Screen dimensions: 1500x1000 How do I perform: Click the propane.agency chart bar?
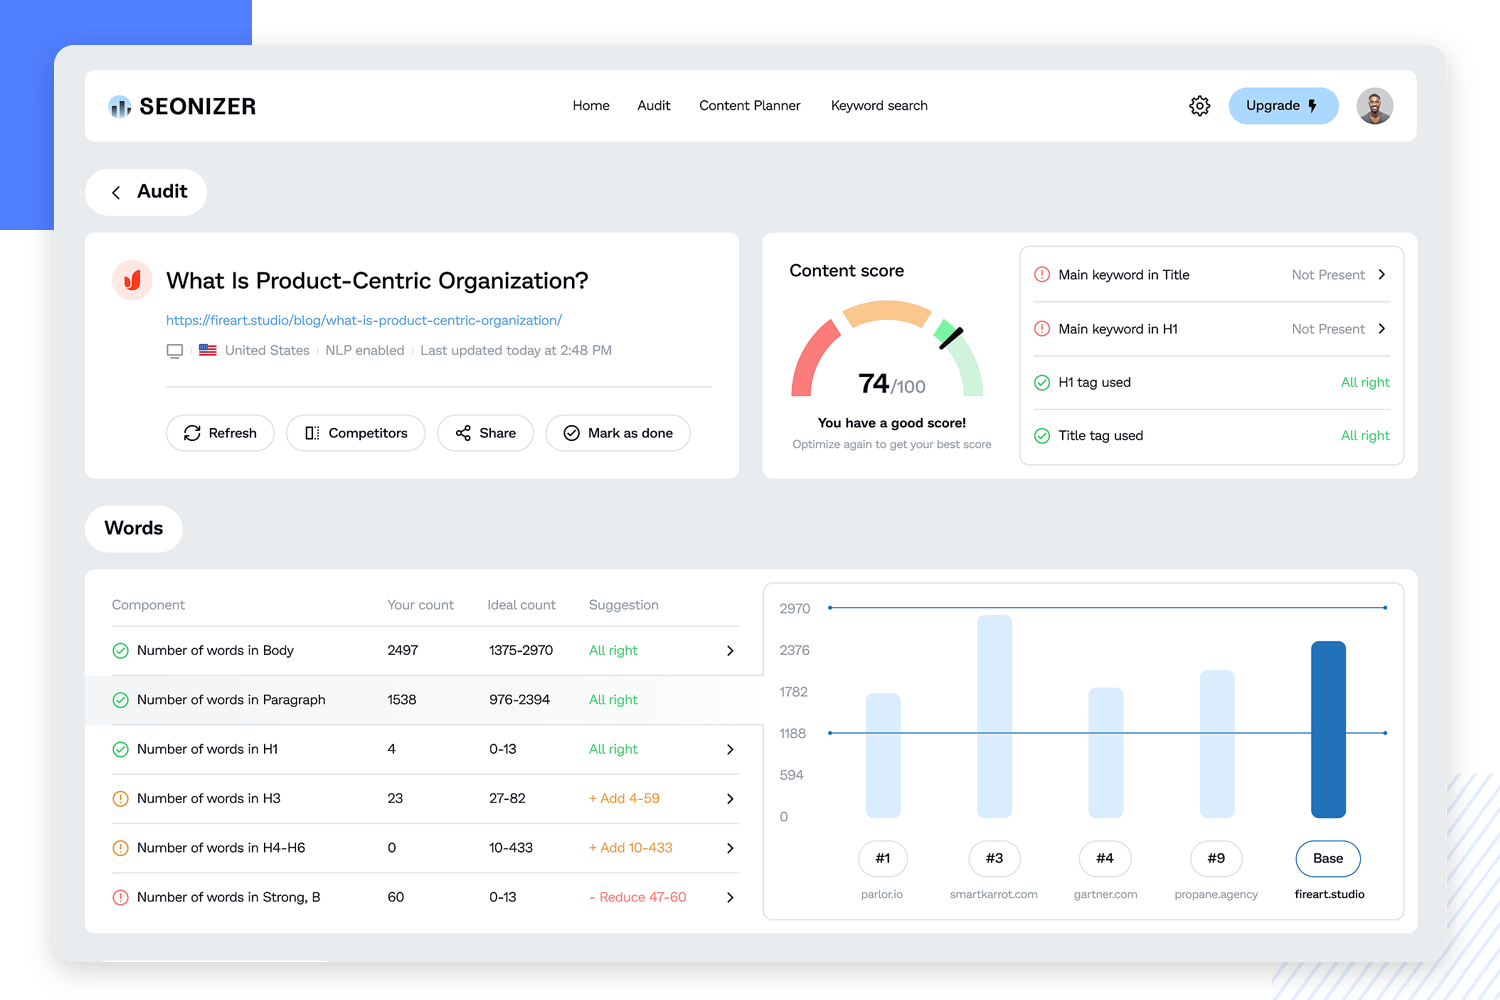(1217, 744)
